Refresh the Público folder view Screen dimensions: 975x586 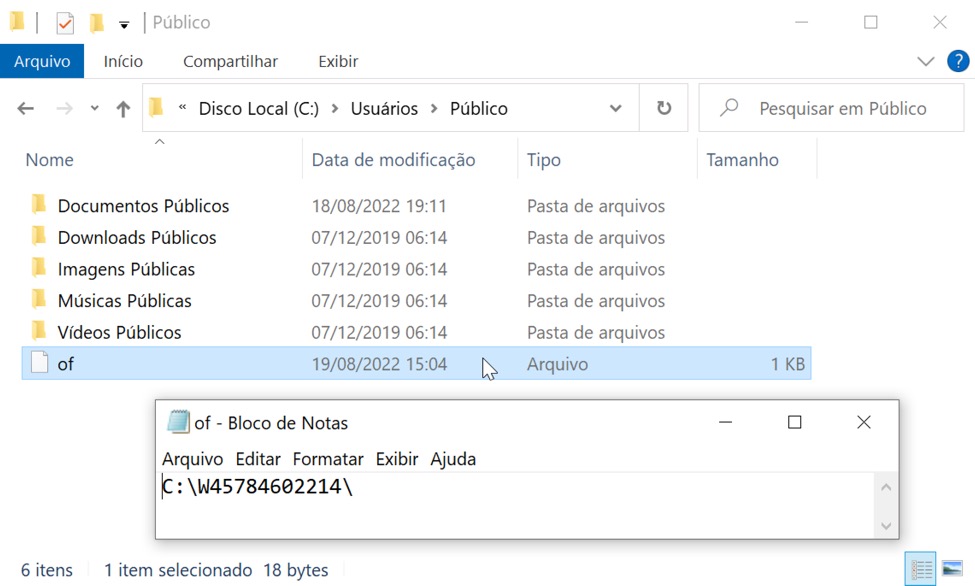pos(664,109)
